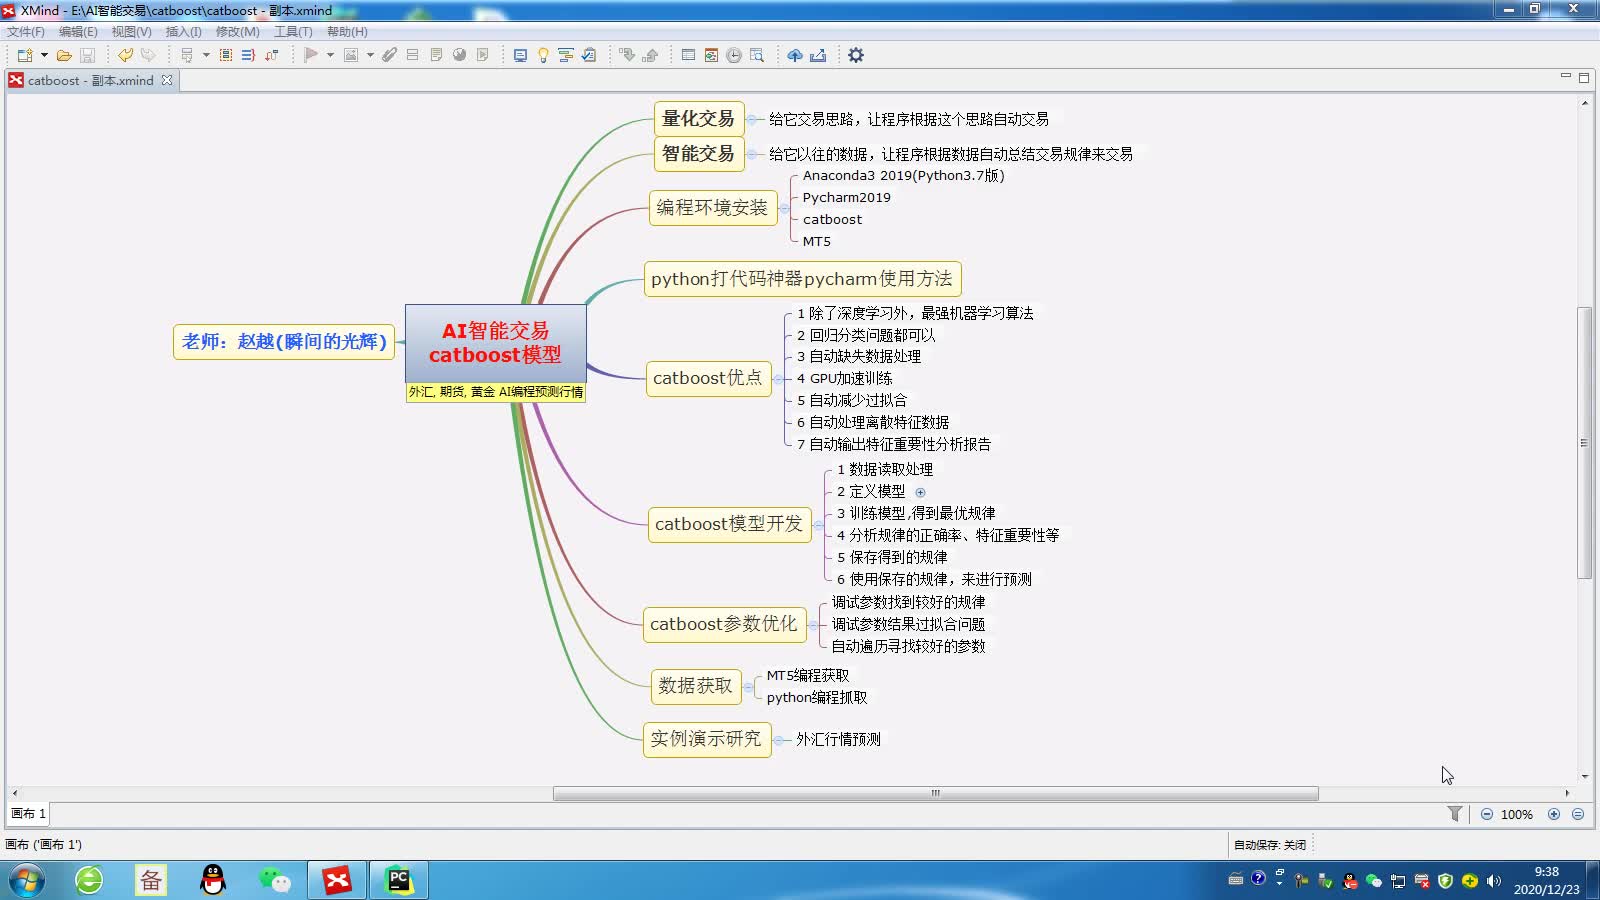Open the 插入(I) menu

[184, 32]
